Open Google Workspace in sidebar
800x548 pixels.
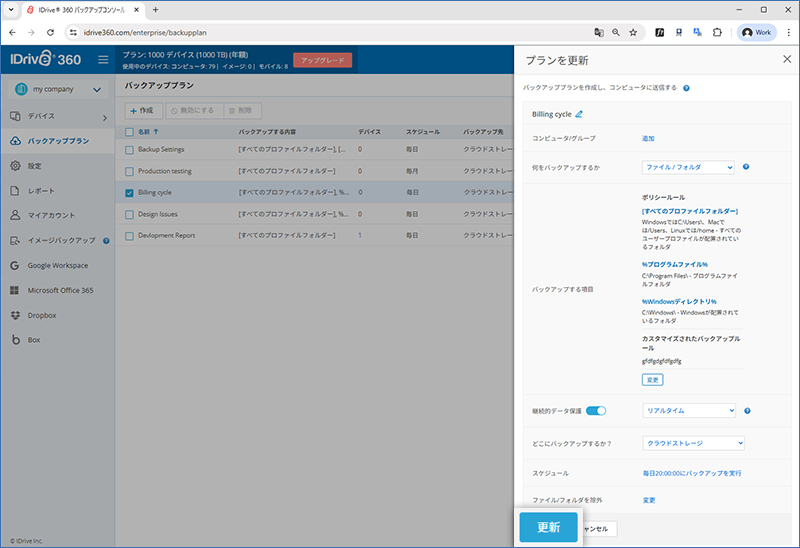pyautogui.click(x=57, y=265)
